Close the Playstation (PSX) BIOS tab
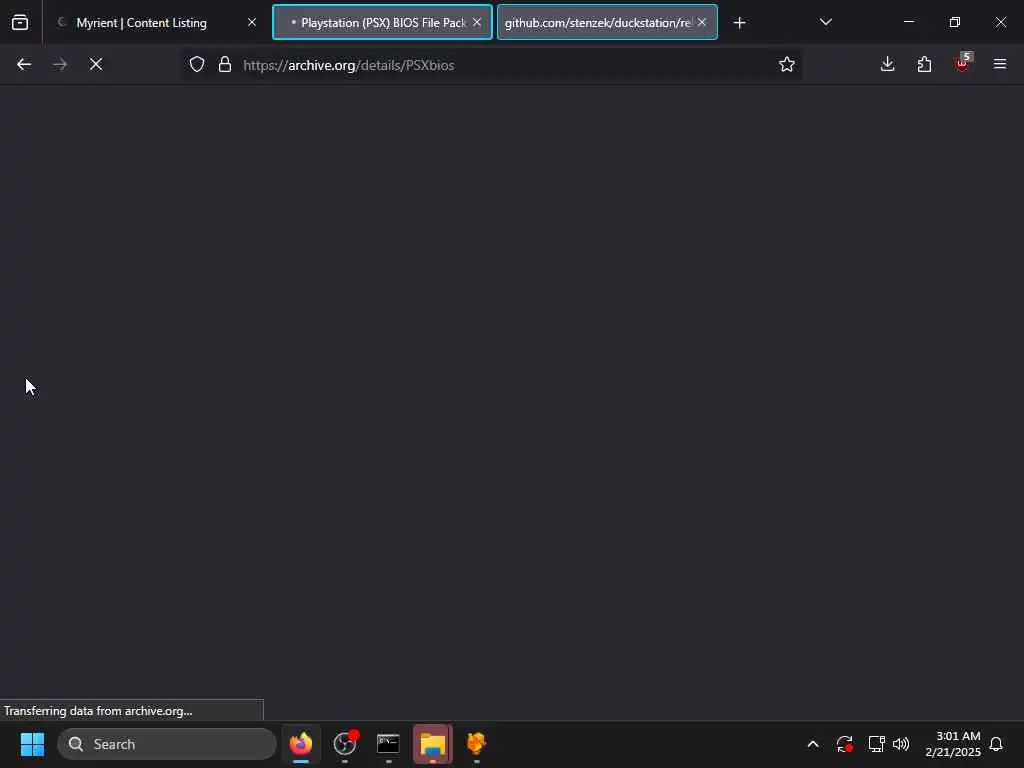Screen dimensions: 1024x768 477,22
